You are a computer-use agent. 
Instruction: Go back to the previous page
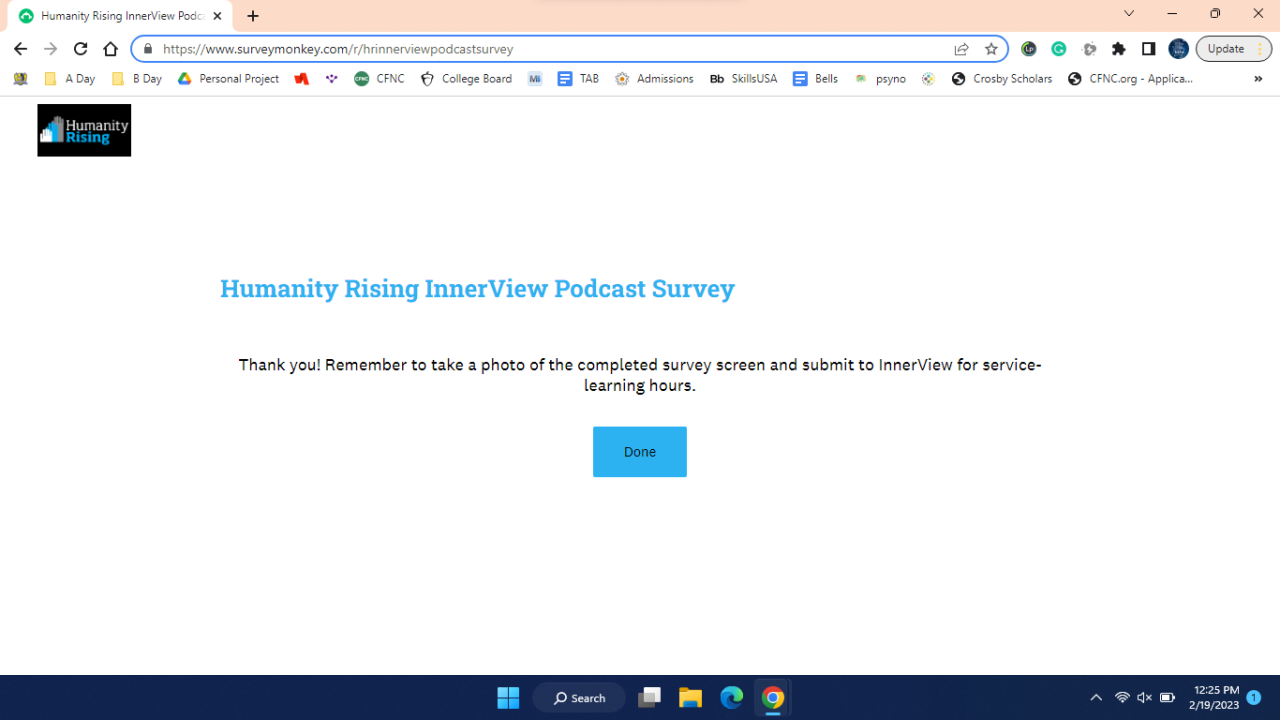click(x=20, y=49)
